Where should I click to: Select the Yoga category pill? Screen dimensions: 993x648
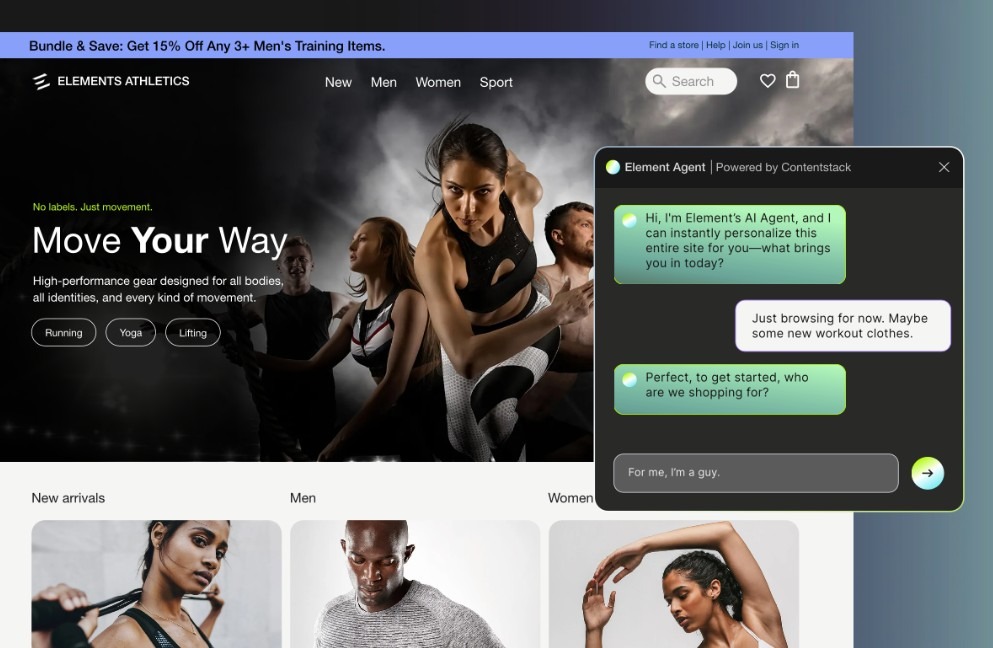pyautogui.click(x=130, y=333)
